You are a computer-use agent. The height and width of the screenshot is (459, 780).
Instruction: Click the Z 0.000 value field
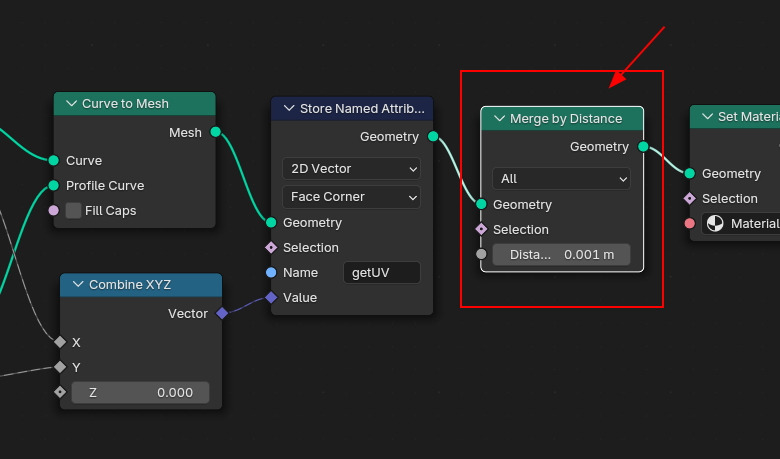tap(140, 392)
